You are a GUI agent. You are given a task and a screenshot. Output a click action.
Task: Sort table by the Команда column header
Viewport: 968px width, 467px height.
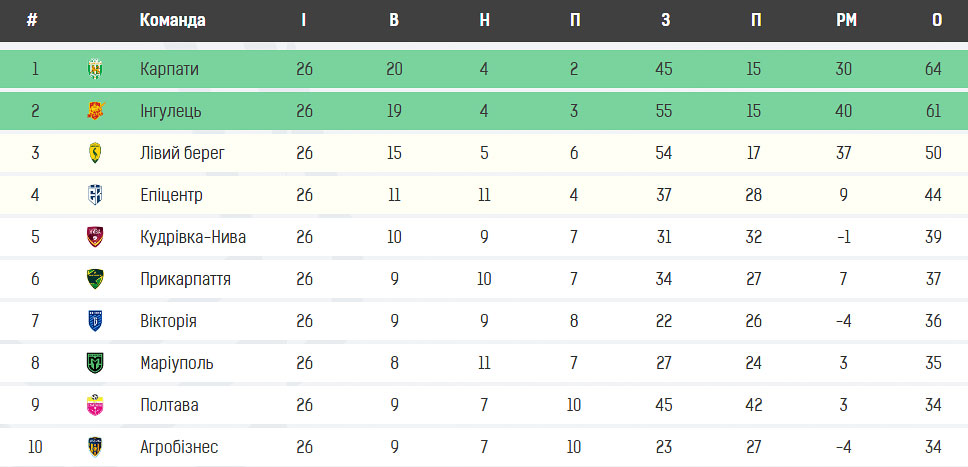[x=172, y=20]
